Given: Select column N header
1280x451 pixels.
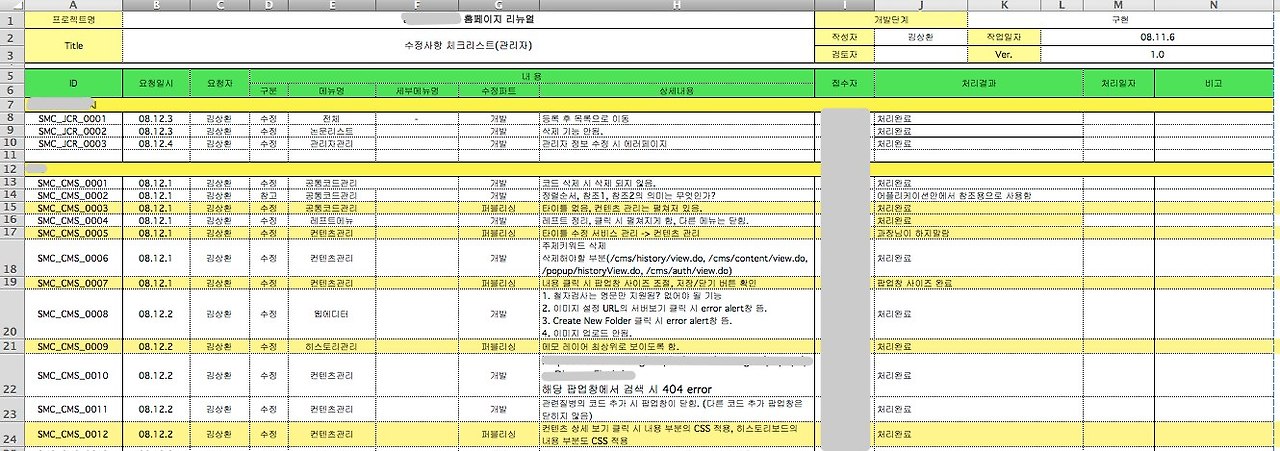Looking at the screenshot, I should tap(1214, 5).
